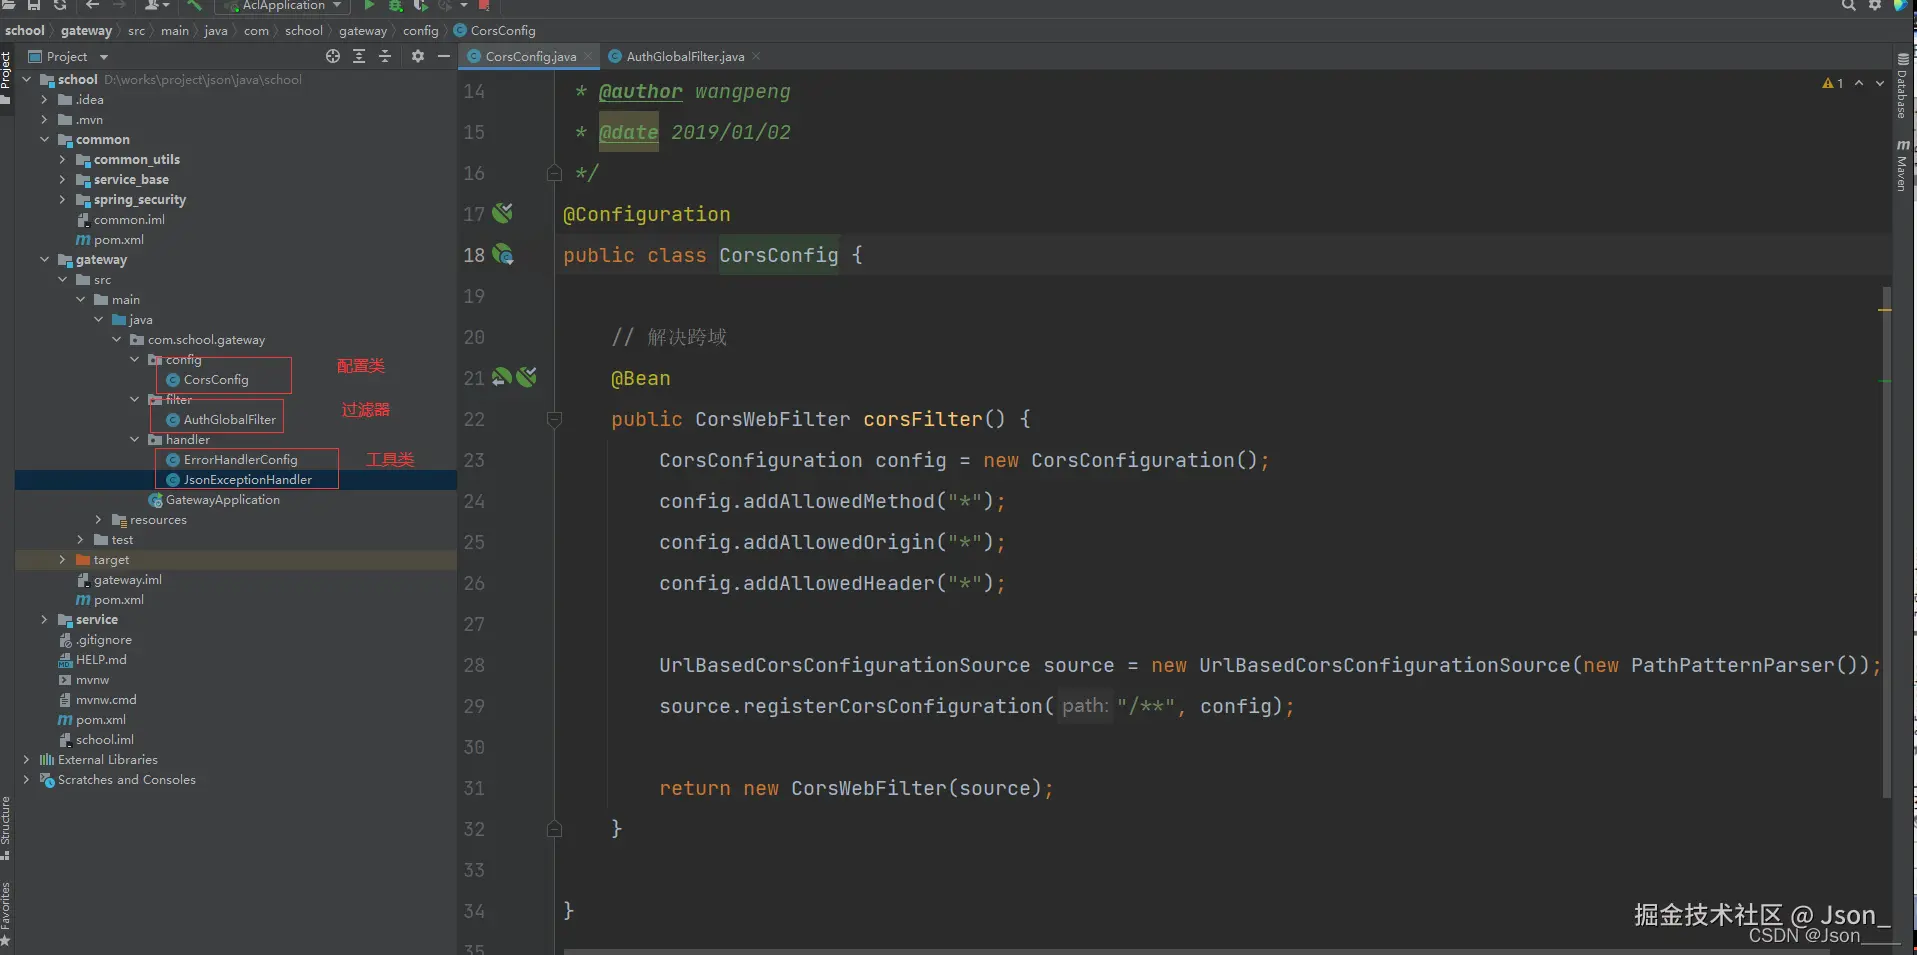Click the Debug bug icon
Screen dimensions: 1917x955
coord(395,6)
